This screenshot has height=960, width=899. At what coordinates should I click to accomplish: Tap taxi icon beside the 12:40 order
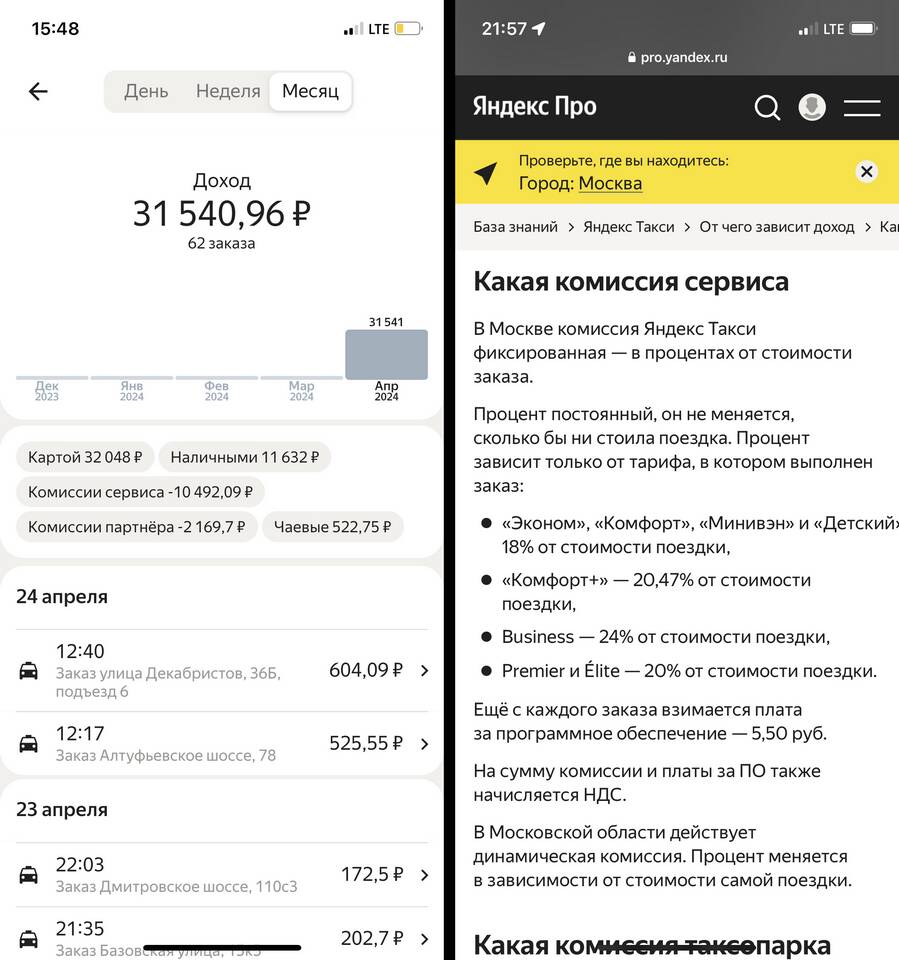click(x=29, y=670)
